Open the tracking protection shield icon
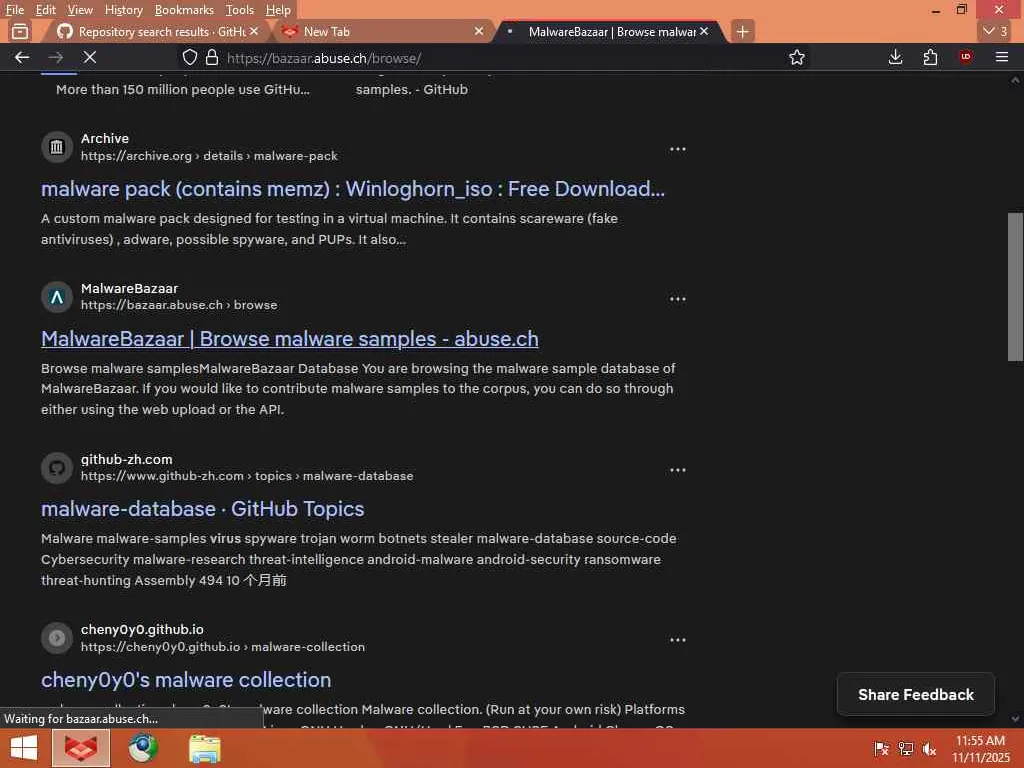The width and height of the screenshot is (1024, 768). tap(189, 57)
